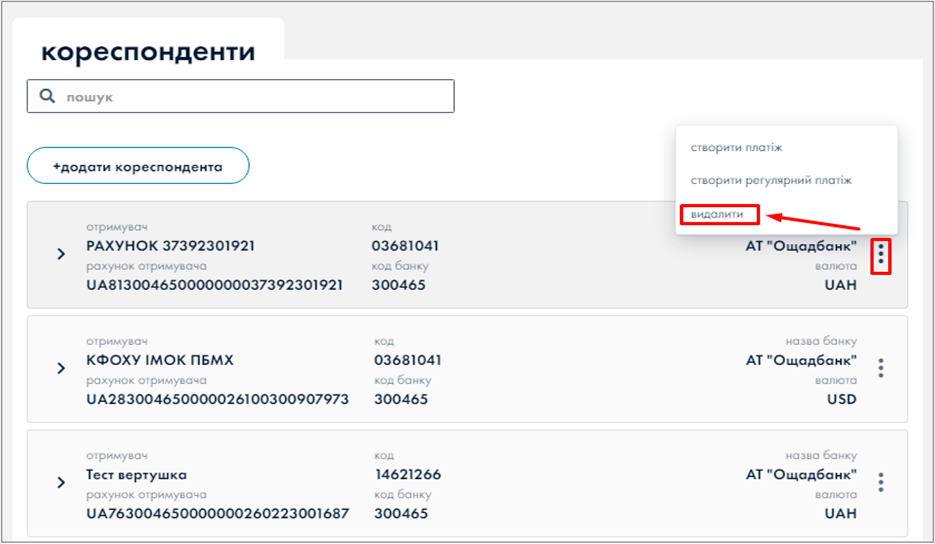Screen dimensions: 935x544
Task: Click 'видалити' to delete correspondent
Action: tap(717, 214)
